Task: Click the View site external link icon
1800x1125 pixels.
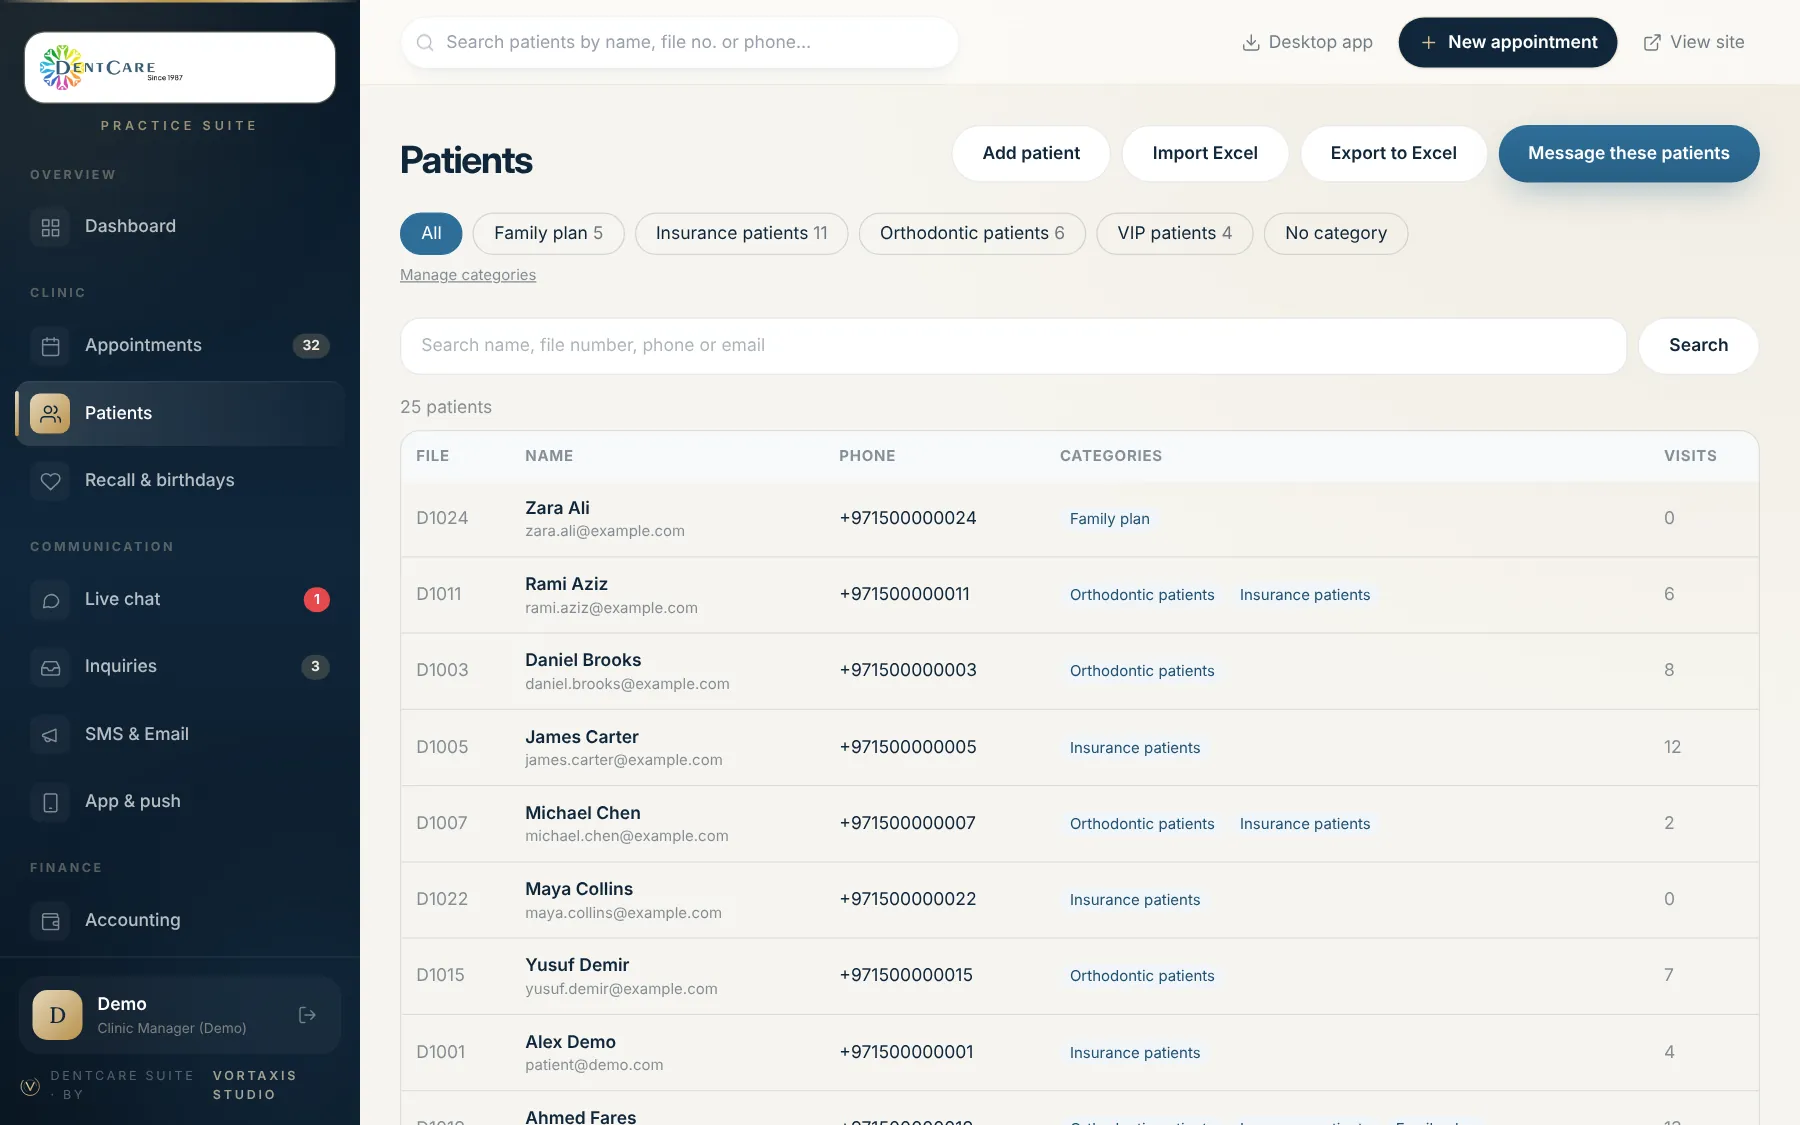Action: [1652, 42]
